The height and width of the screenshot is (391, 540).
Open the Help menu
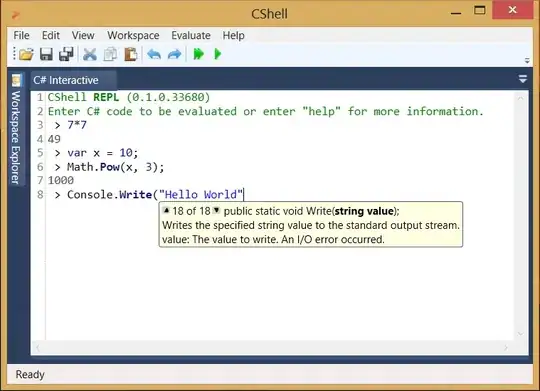[233, 35]
